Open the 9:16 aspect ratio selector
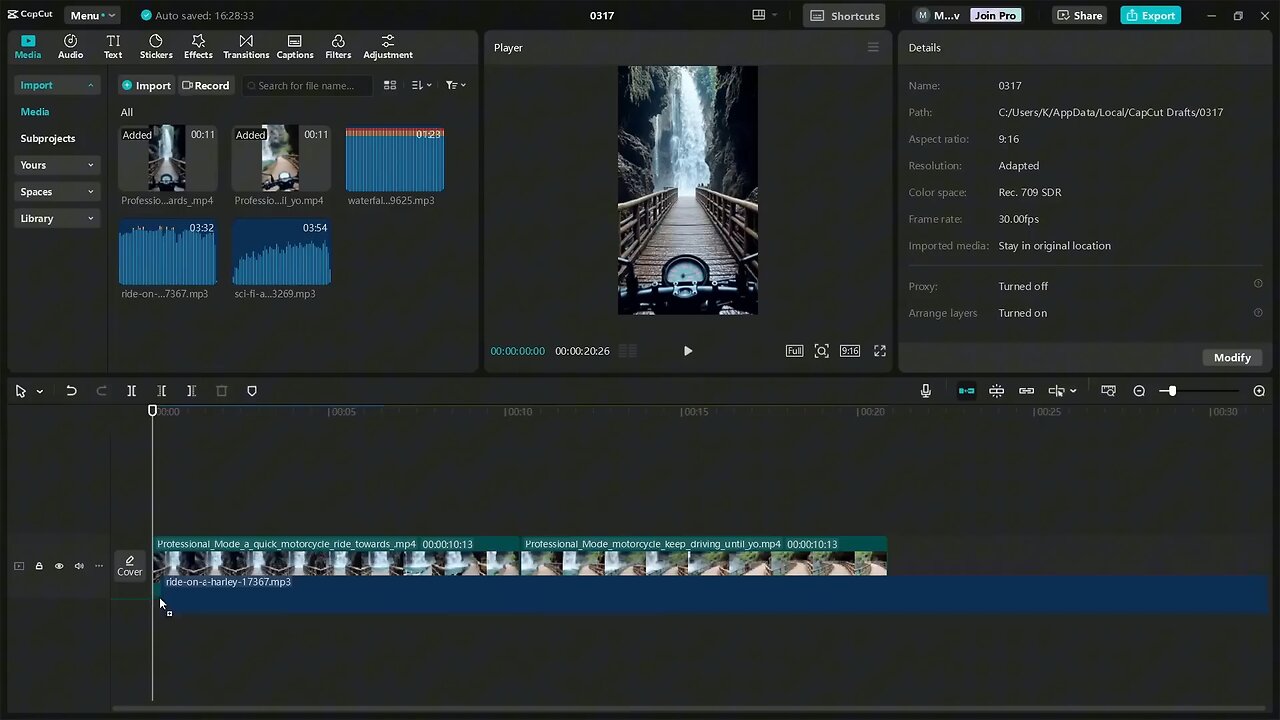Image resolution: width=1280 pixels, height=720 pixels. [x=849, y=351]
